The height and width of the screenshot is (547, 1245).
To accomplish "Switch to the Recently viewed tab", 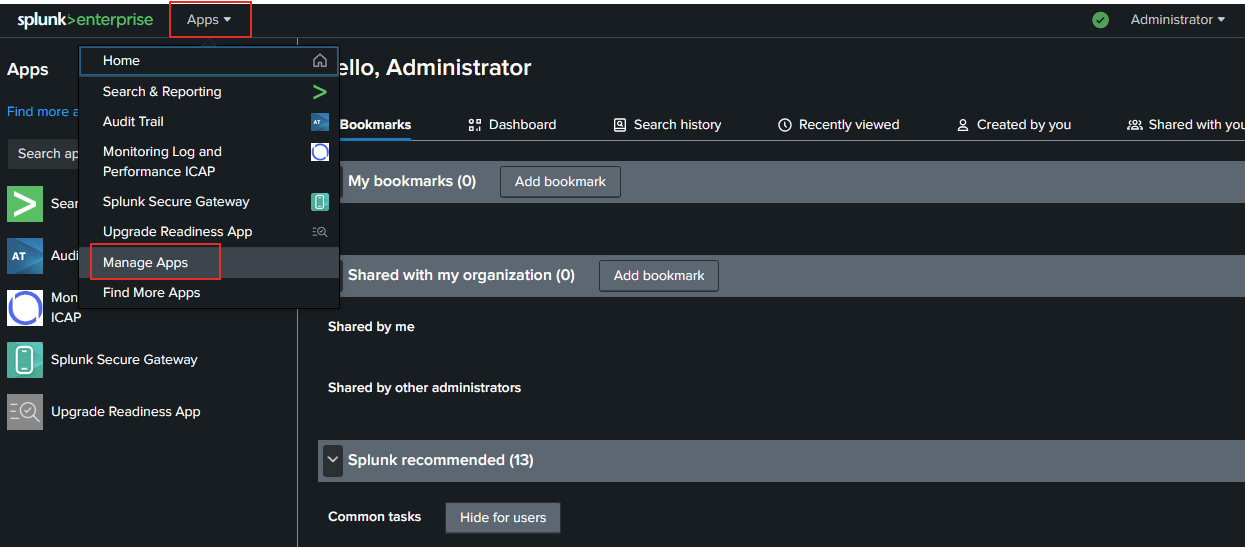I will [838, 125].
